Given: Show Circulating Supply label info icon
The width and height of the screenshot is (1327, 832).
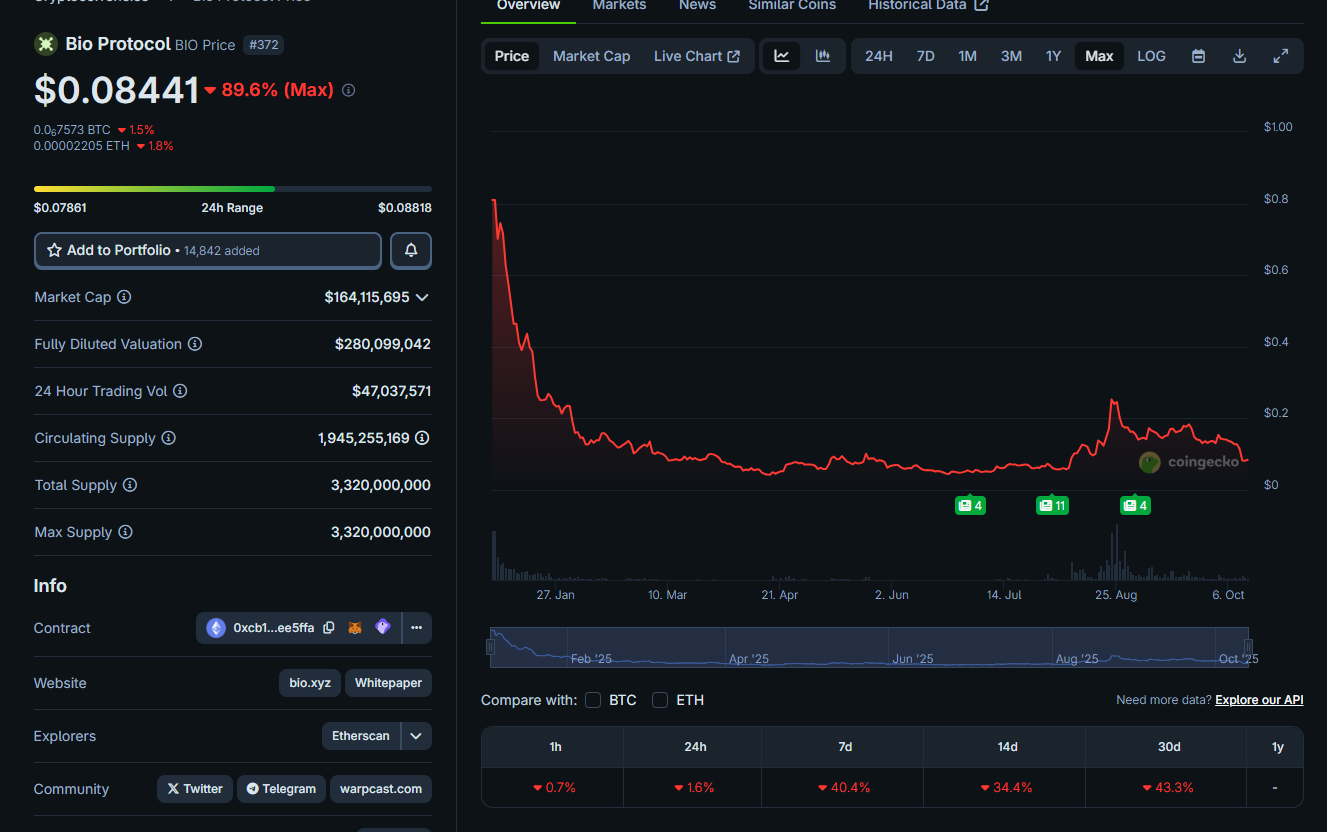Looking at the screenshot, I should (x=169, y=438).
